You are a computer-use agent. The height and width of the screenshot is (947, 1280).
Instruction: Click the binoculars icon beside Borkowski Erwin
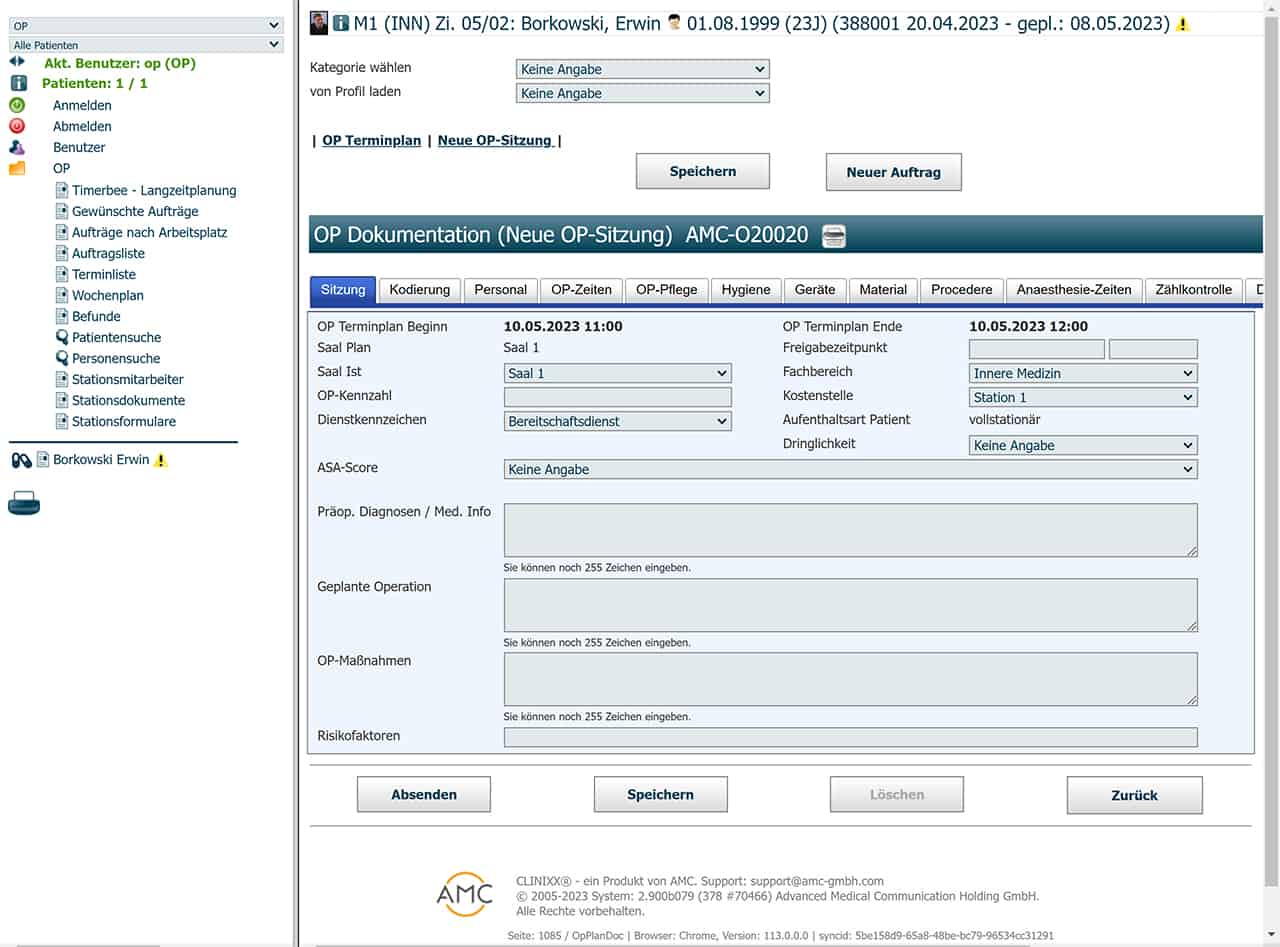point(21,460)
